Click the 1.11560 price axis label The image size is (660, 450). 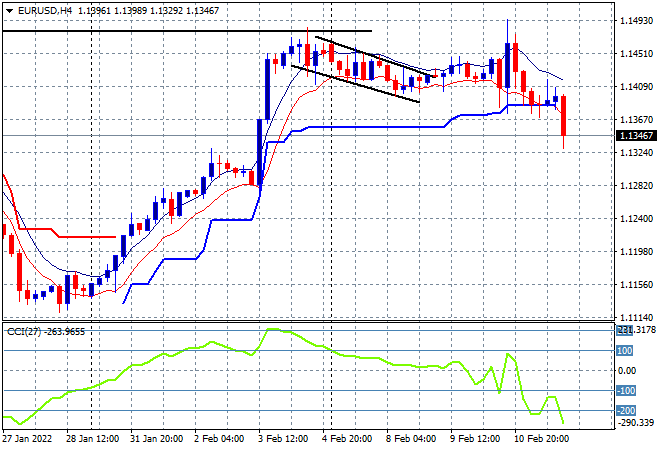(x=636, y=285)
